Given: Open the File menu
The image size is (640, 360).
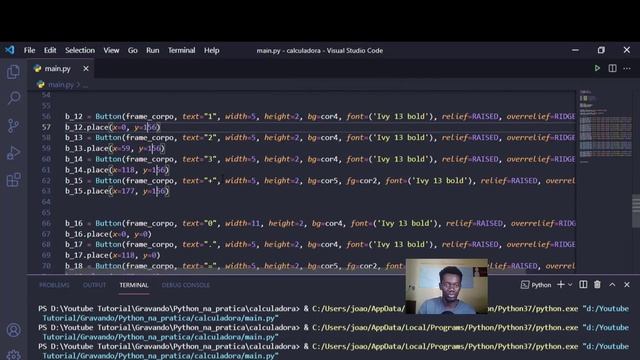Looking at the screenshot, I should coord(29,50).
